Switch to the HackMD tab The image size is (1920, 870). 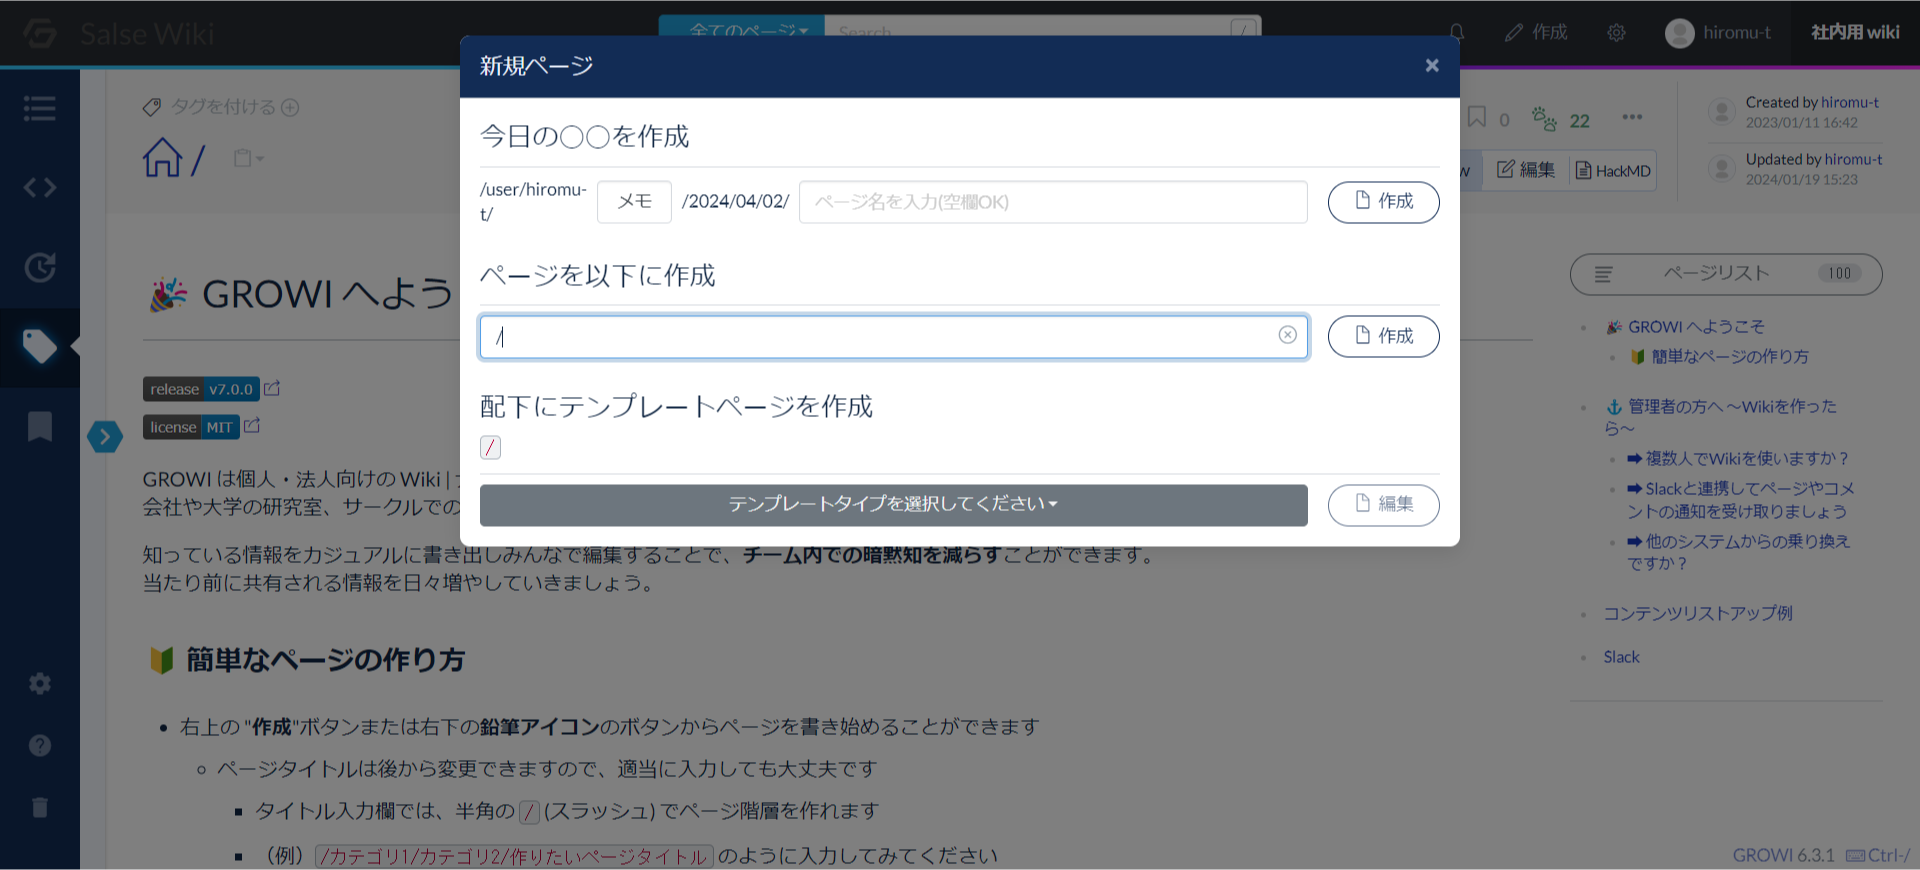coord(1613,170)
